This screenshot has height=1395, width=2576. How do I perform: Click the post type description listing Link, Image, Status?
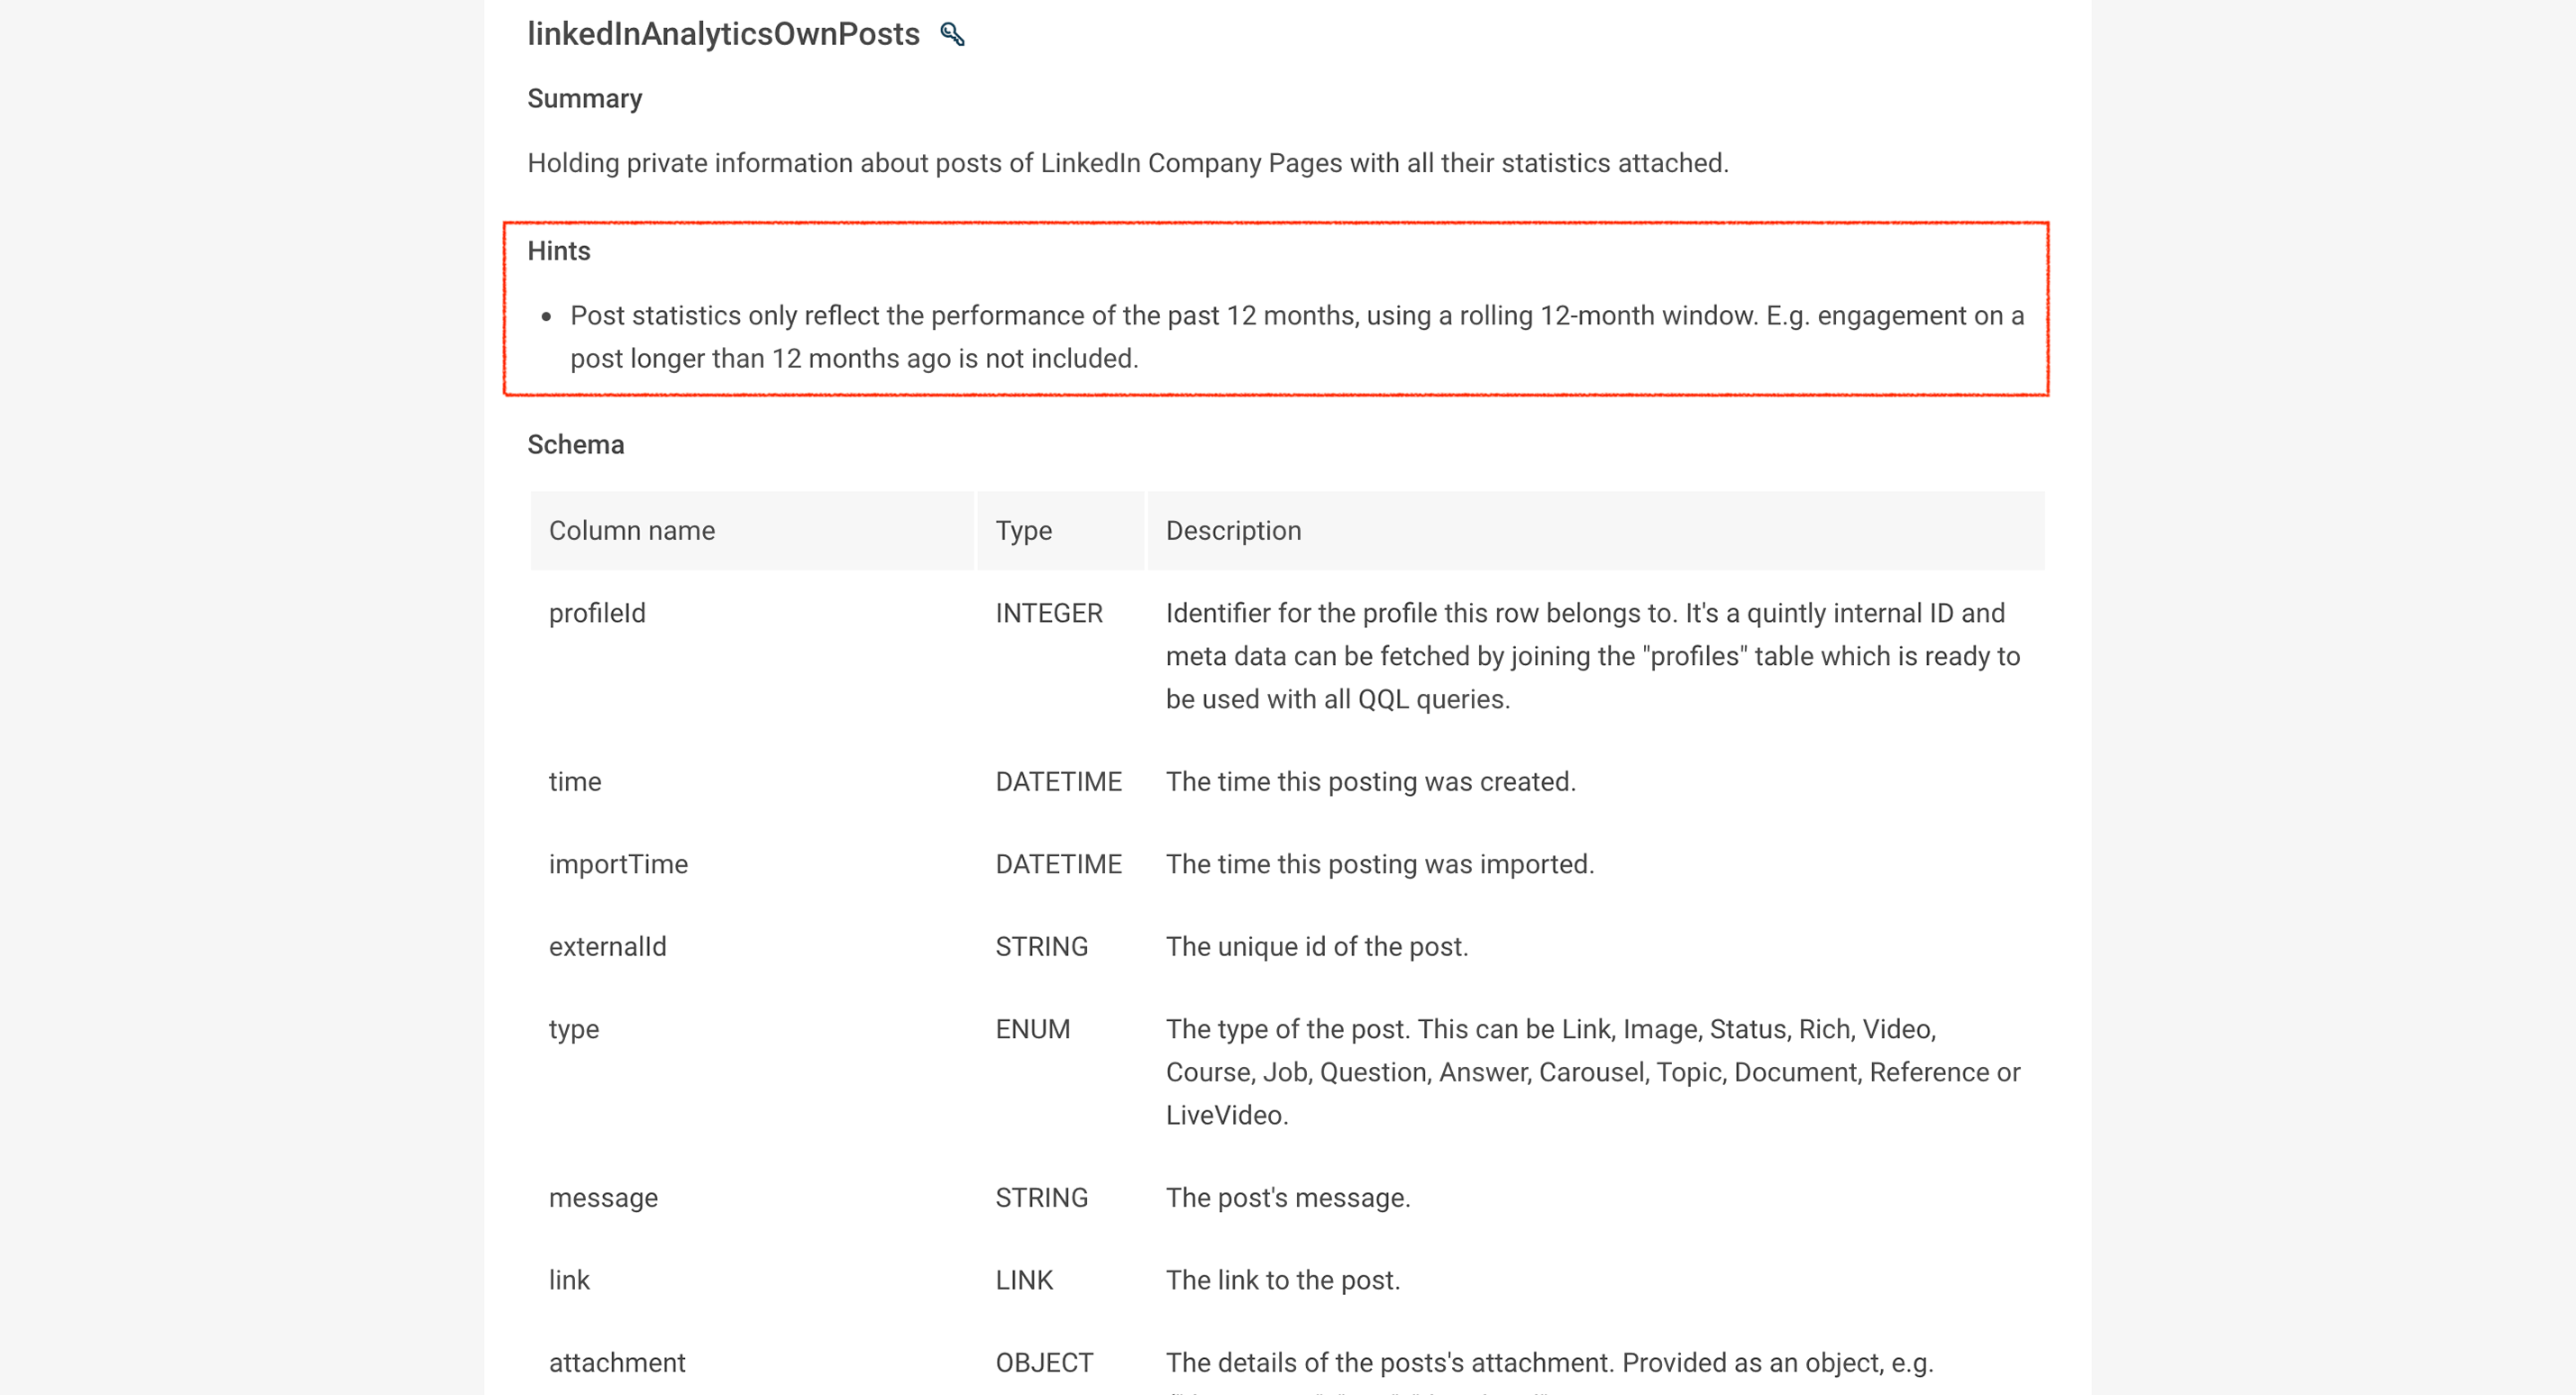click(1593, 1072)
